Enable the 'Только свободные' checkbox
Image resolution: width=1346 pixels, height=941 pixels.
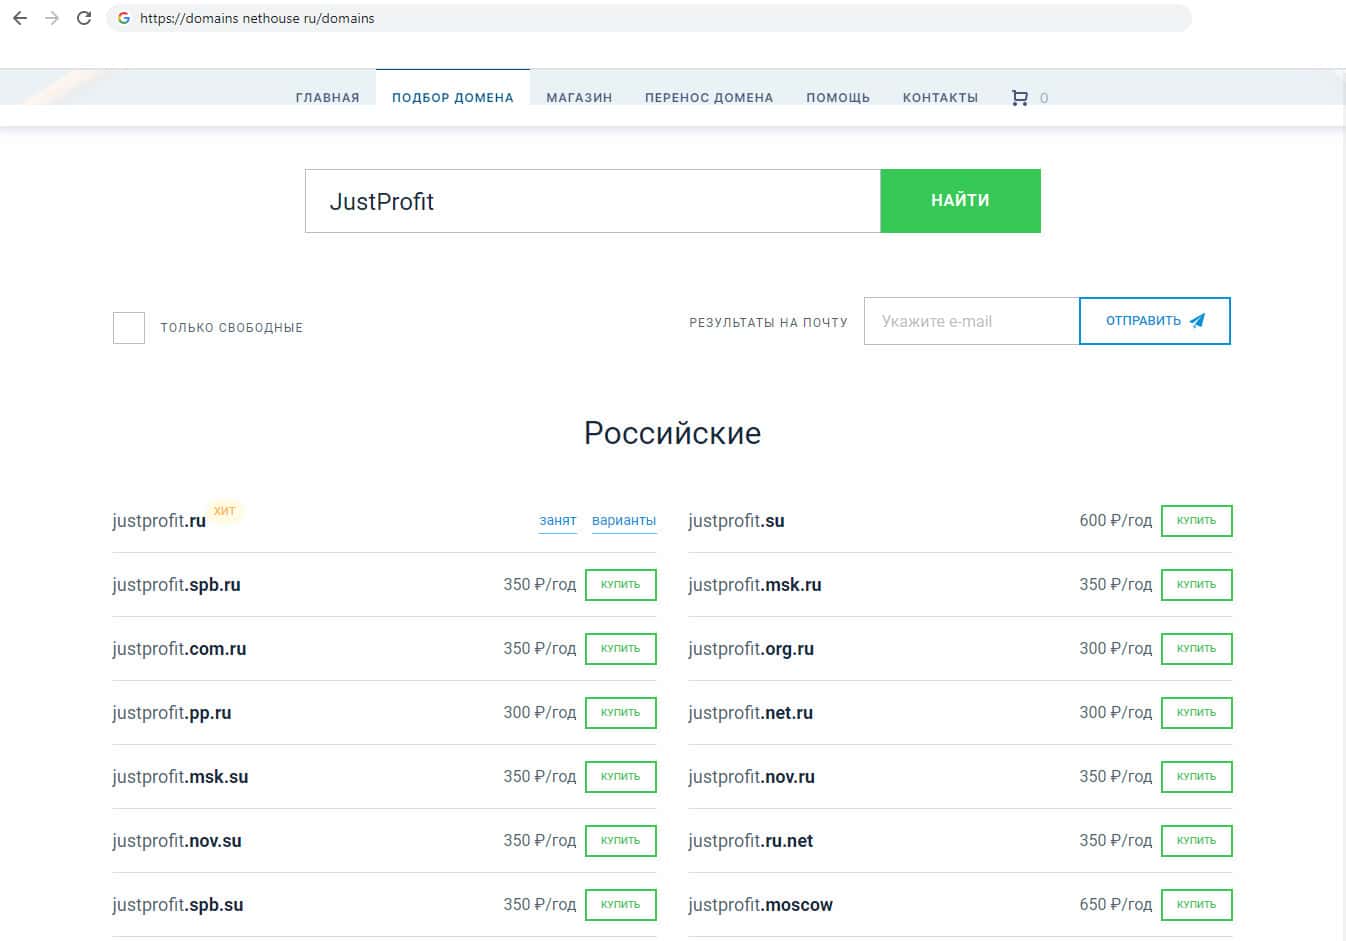pos(129,328)
